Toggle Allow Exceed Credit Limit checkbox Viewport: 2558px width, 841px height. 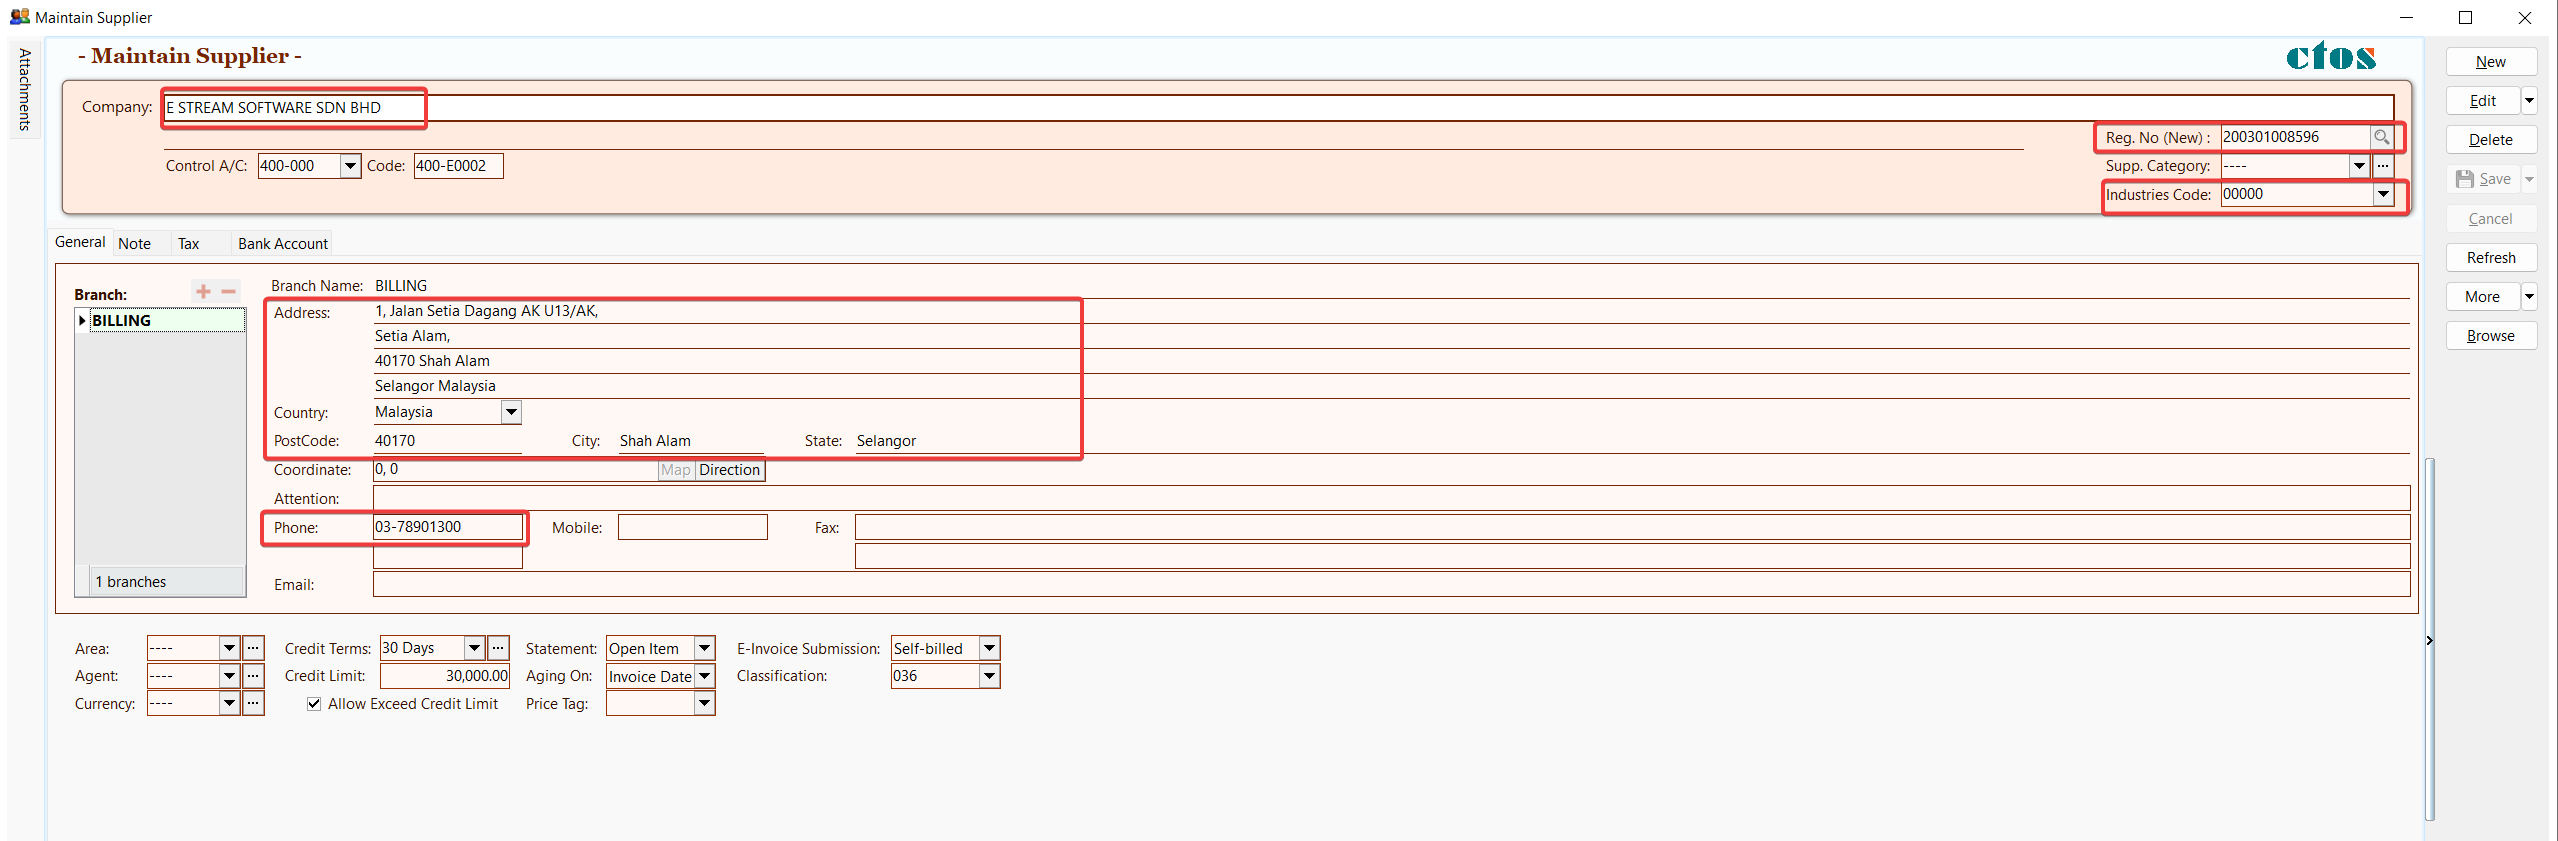tap(314, 704)
